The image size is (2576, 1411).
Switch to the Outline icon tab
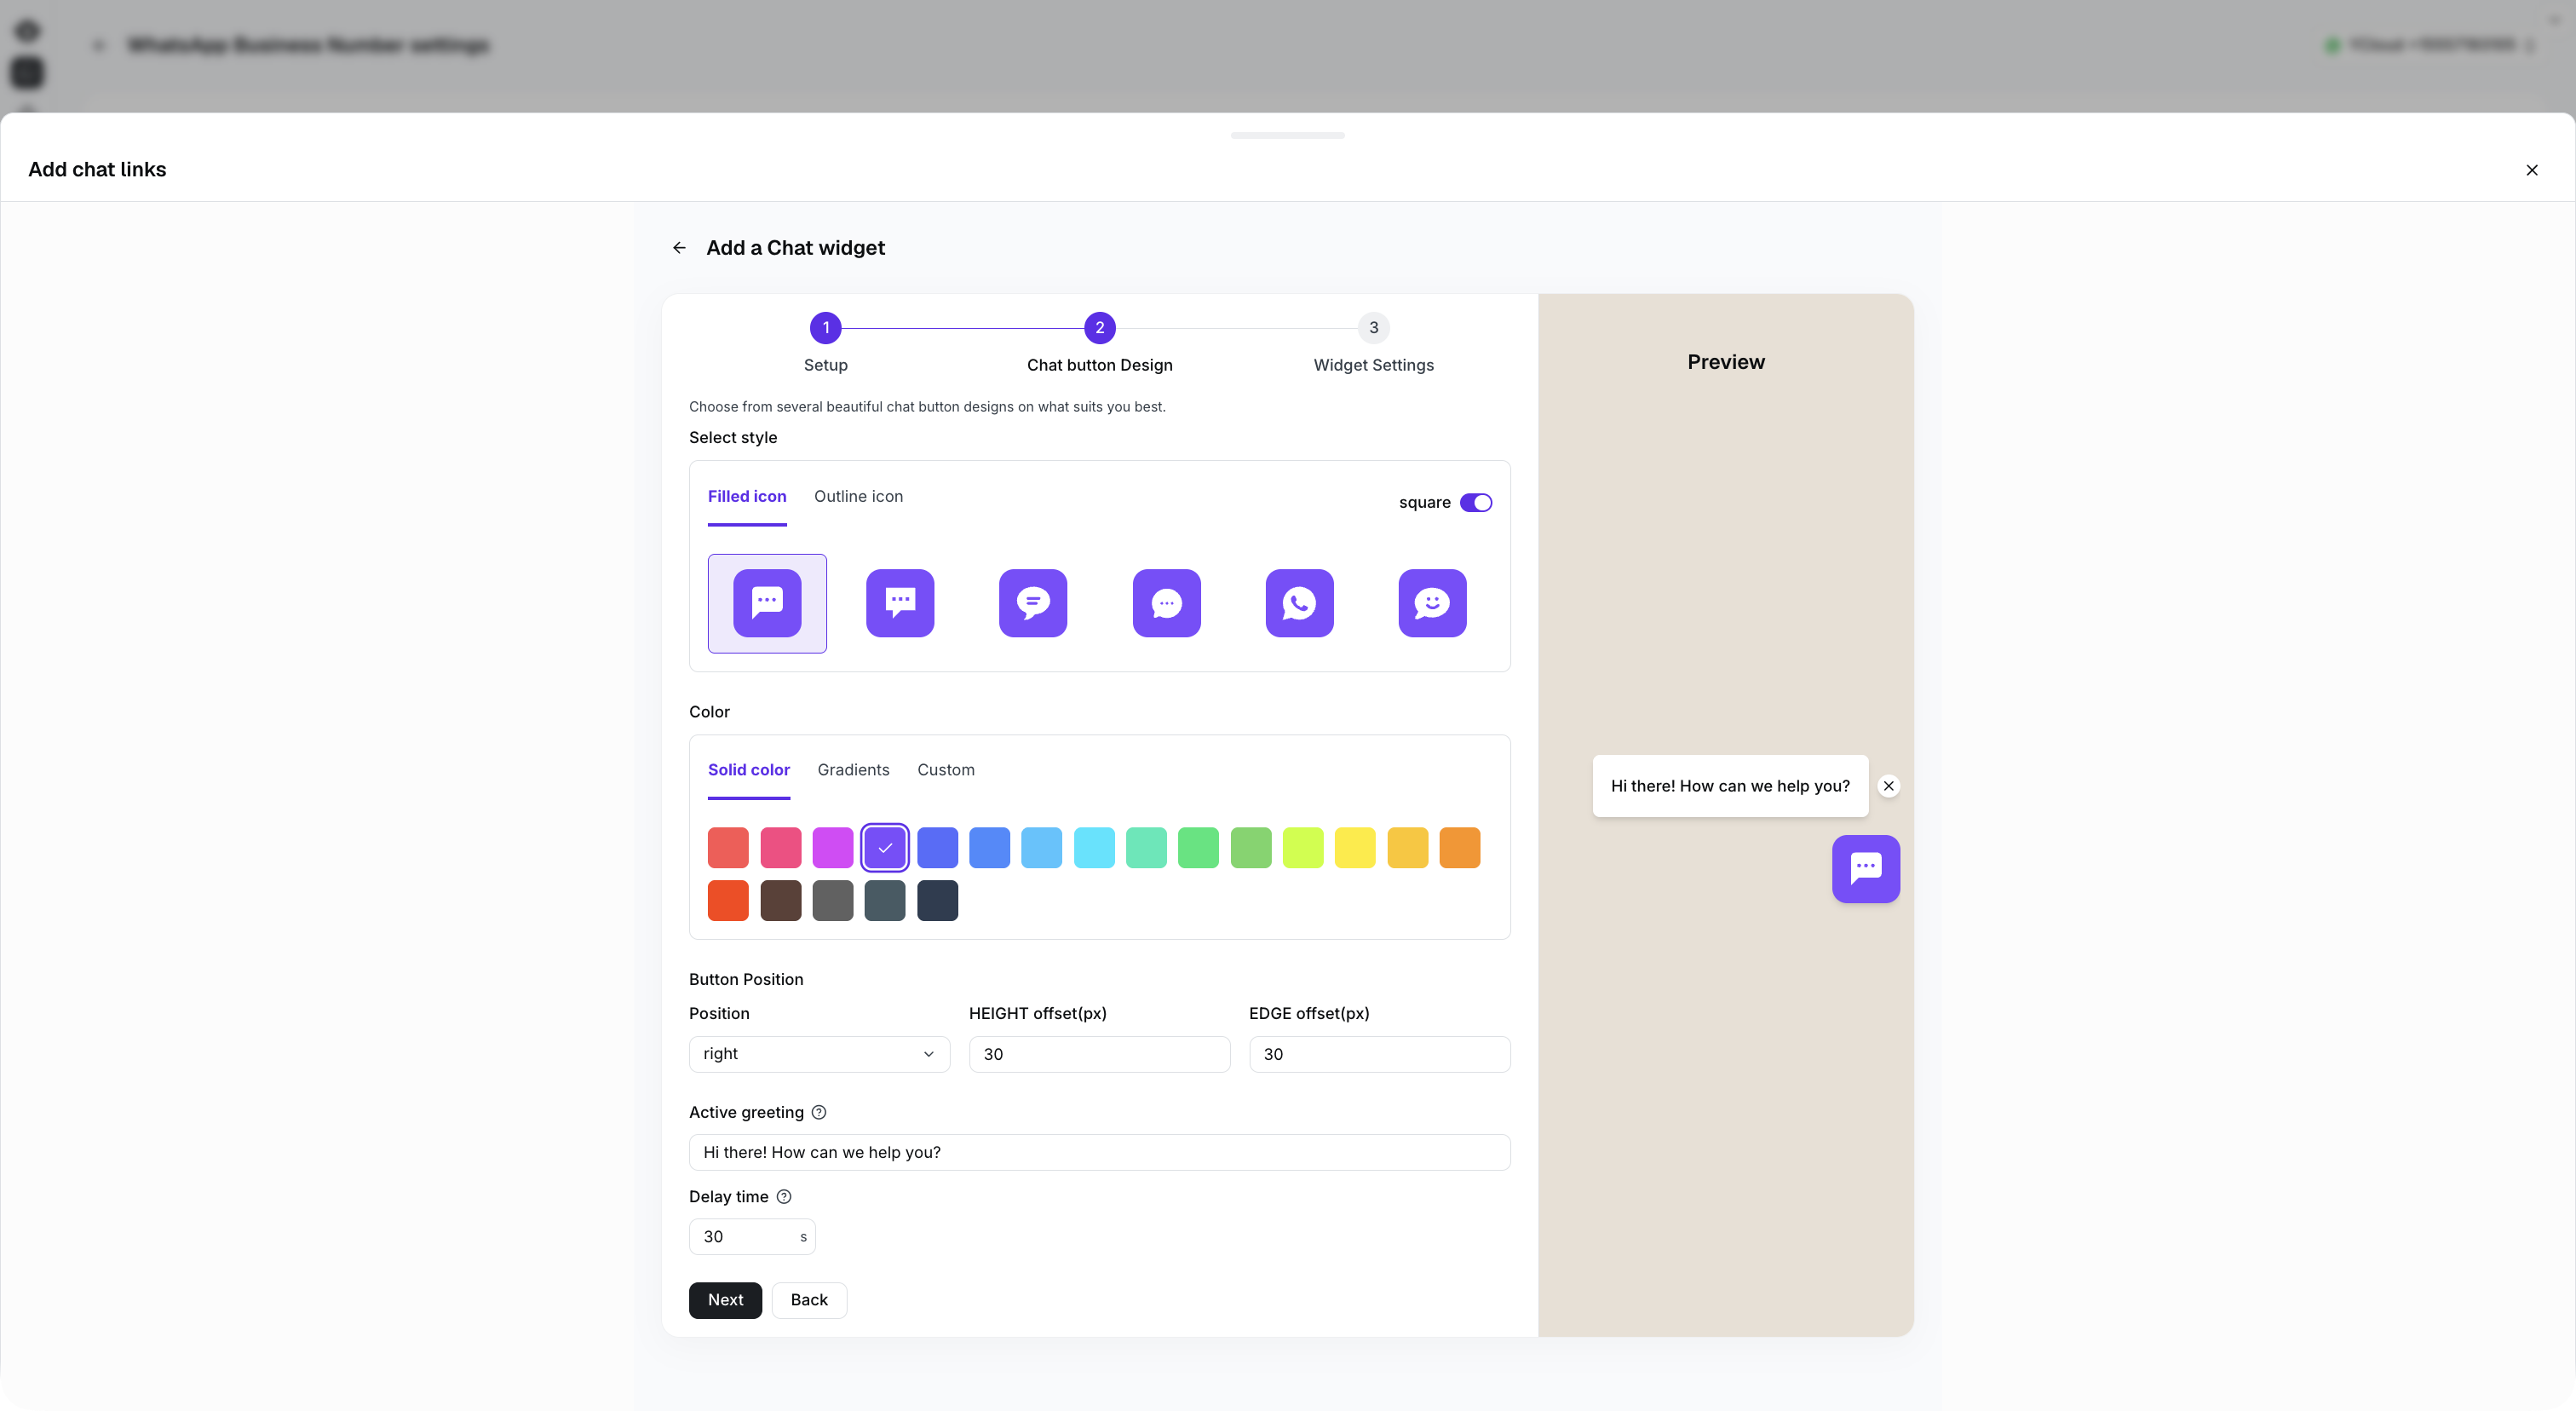click(x=858, y=496)
